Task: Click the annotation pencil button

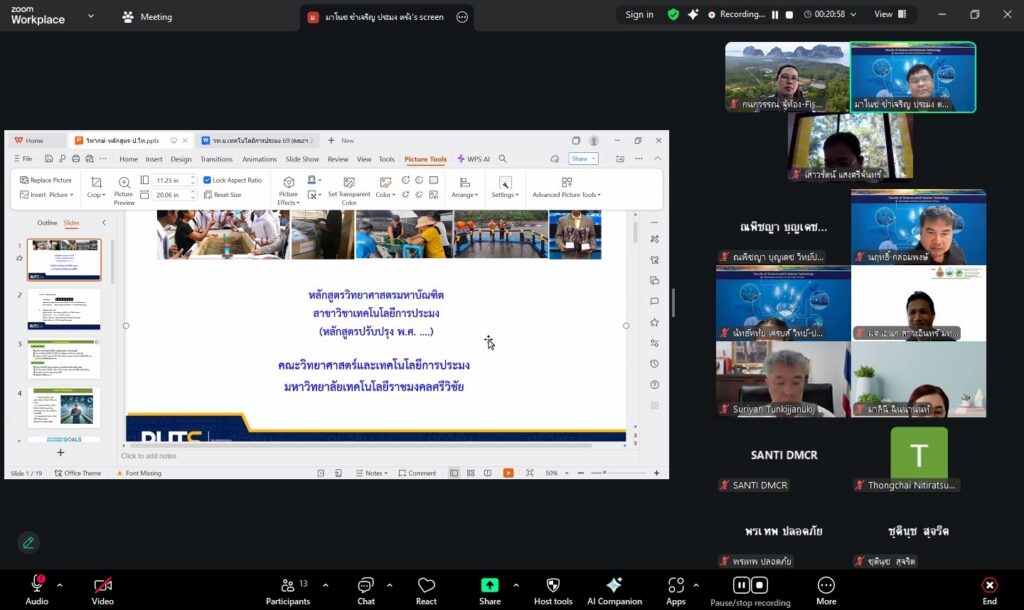Action: click(x=28, y=542)
